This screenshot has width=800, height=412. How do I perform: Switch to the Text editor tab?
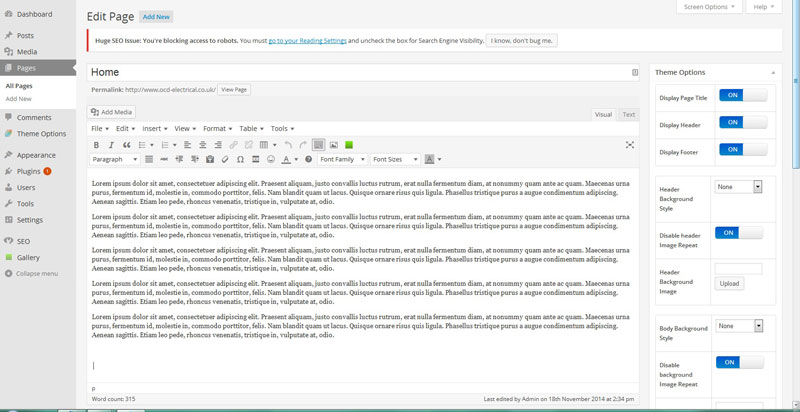[629, 115]
